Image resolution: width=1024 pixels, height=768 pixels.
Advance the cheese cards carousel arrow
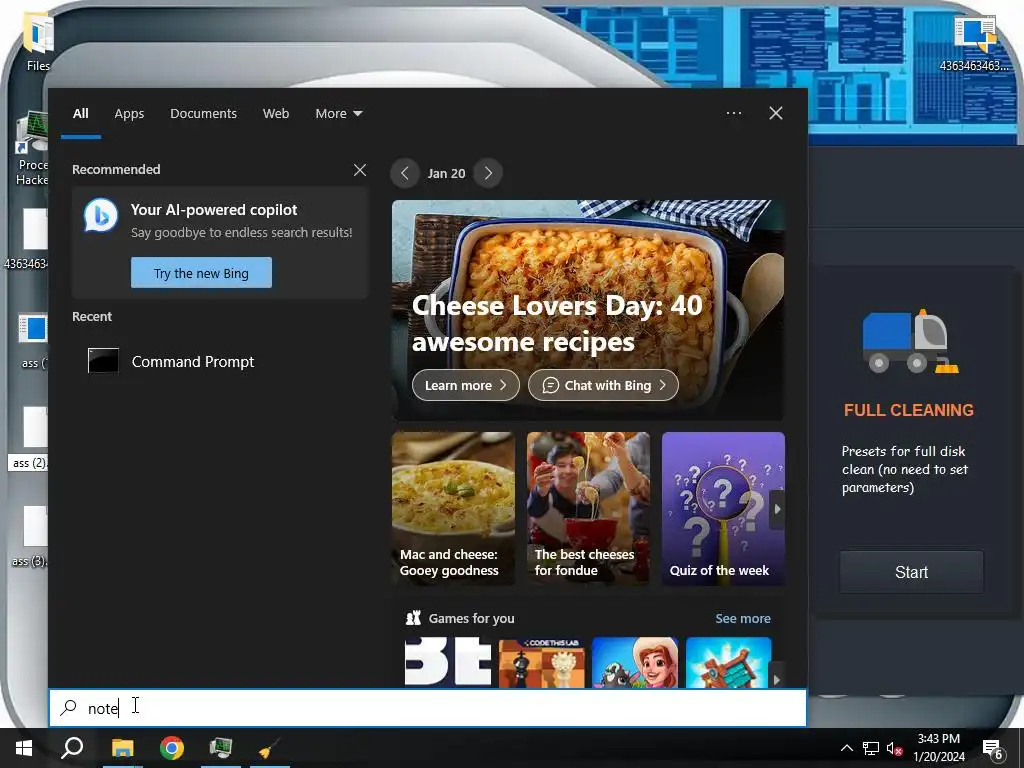tap(777, 509)
